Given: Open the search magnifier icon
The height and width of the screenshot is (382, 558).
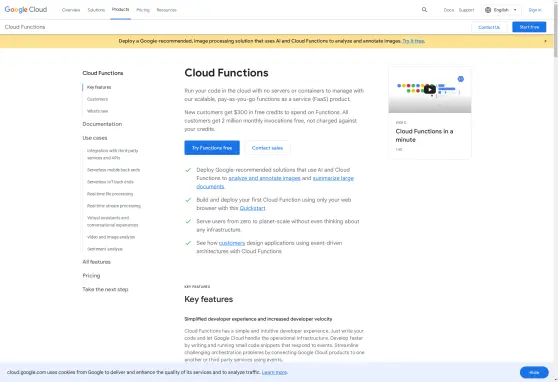Looking at the screenshot, I should (424, 10).
